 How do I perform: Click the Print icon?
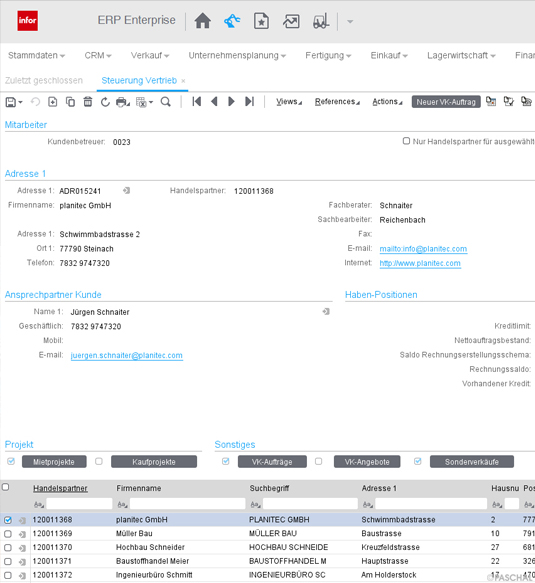(123, 102)
